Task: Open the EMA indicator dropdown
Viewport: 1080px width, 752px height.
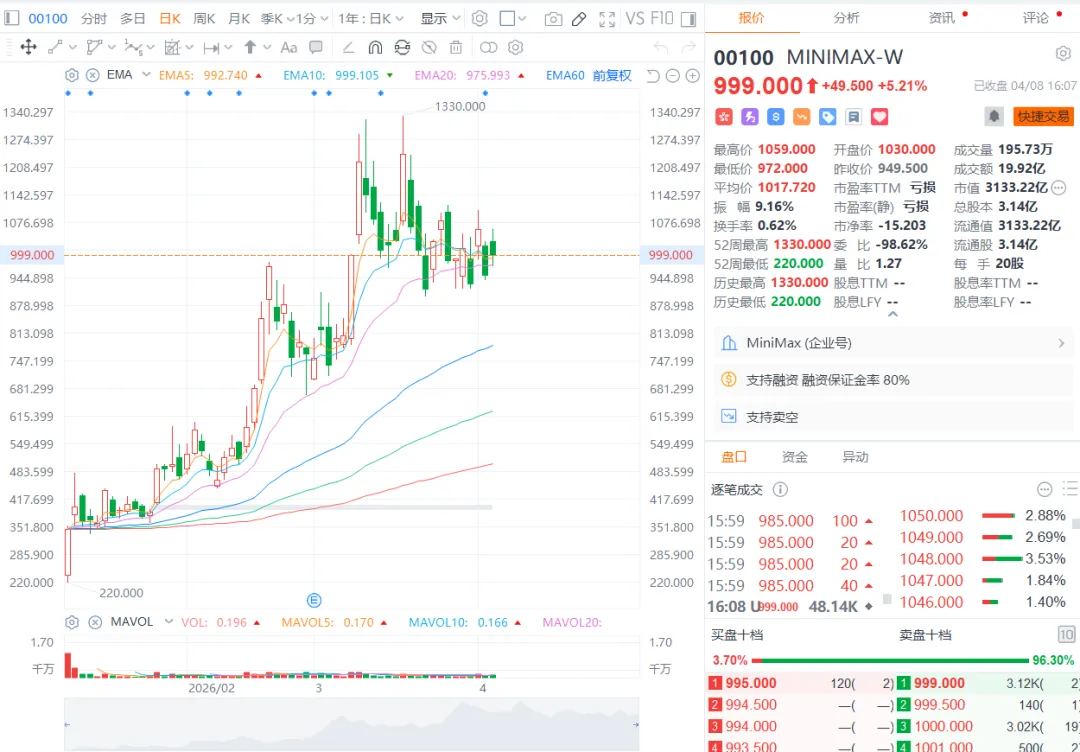Action: pos(146,75)
